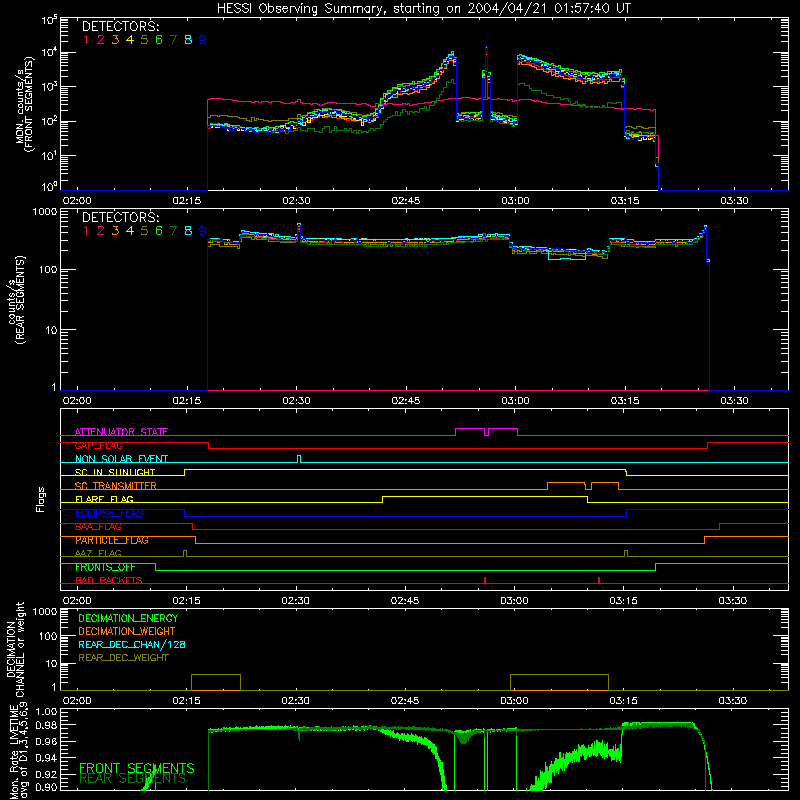Click the DETECTORS: label in the front segments panel
The height and width of the screenshot is (800, 800).
pos(120,26)
